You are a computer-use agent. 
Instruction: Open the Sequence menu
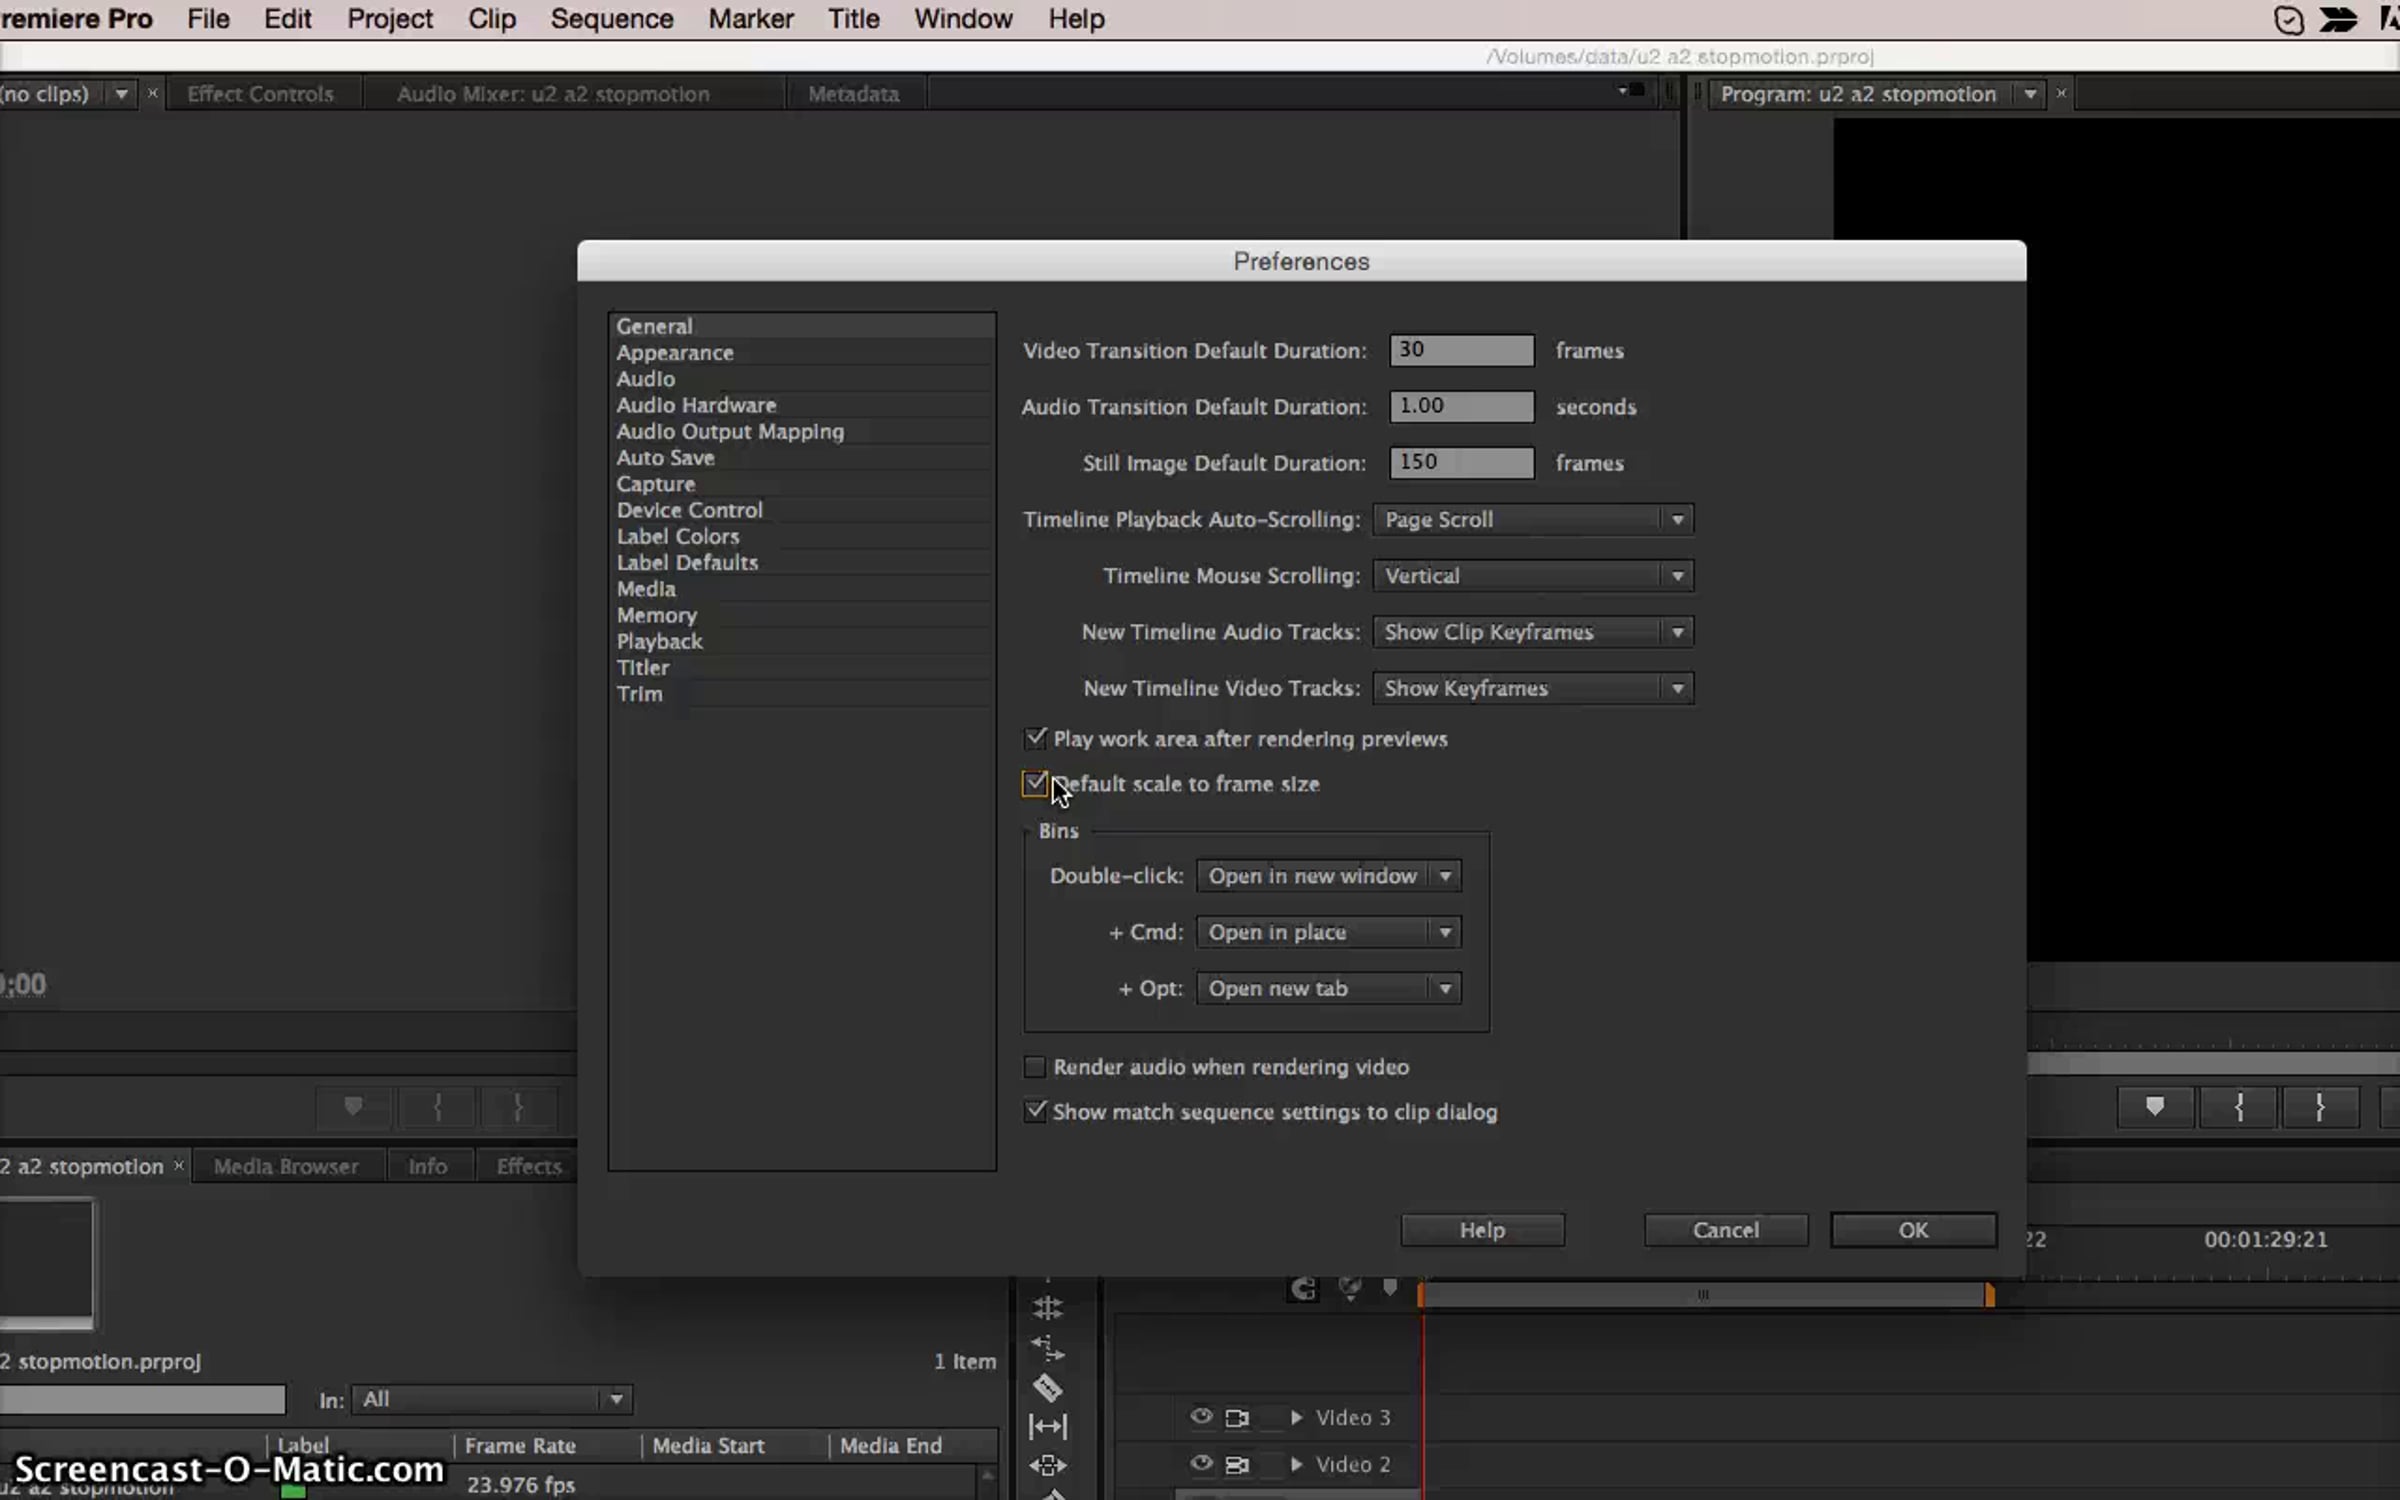coord(611,19)
